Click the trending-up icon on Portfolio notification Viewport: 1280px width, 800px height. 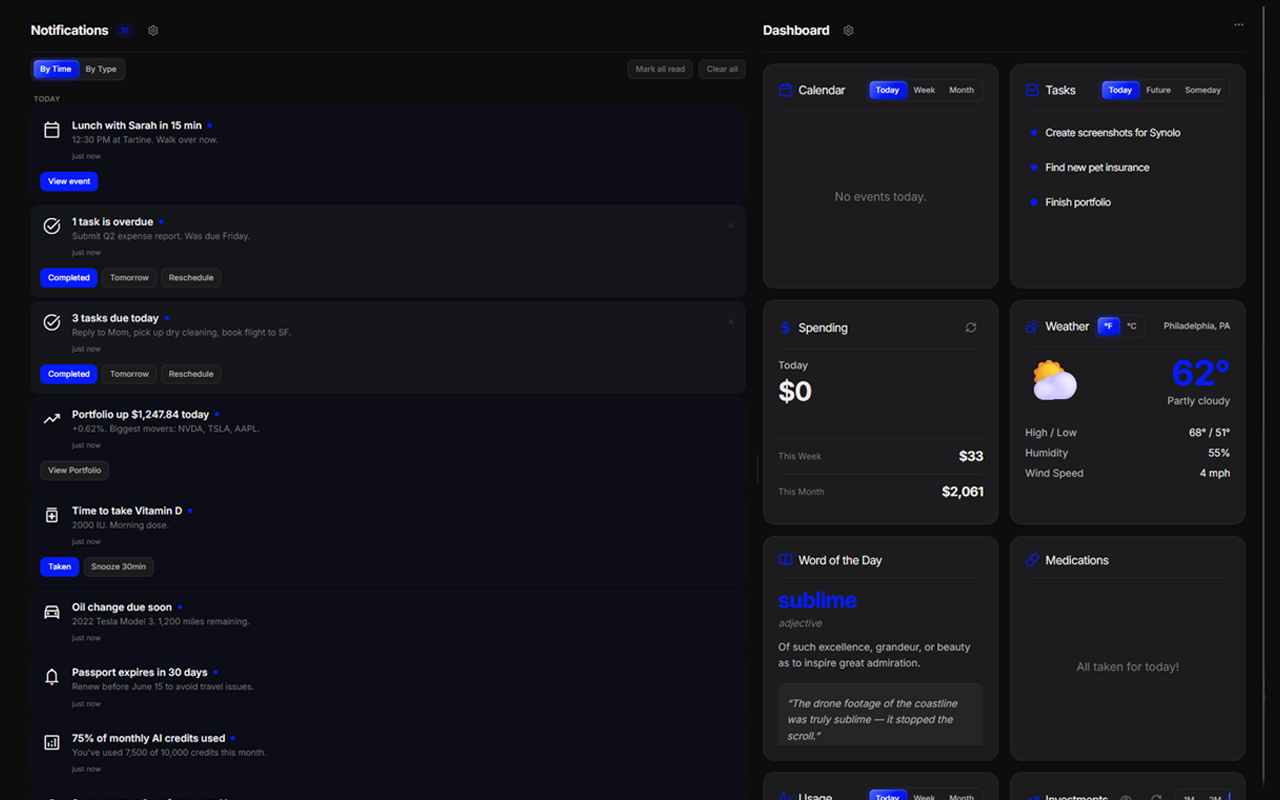pos(52,419)
